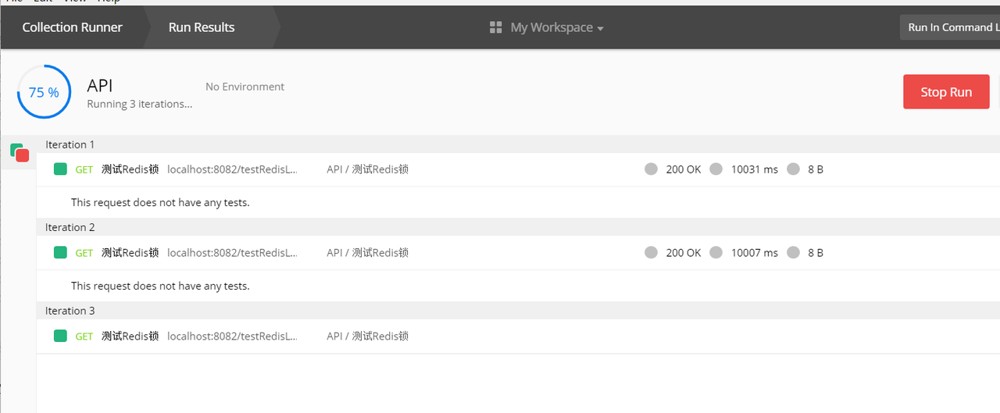The height and width of the screenshot is (413, 1000).
Task: Open the My Workspace dropdown
Action: [x=557, y=27]
